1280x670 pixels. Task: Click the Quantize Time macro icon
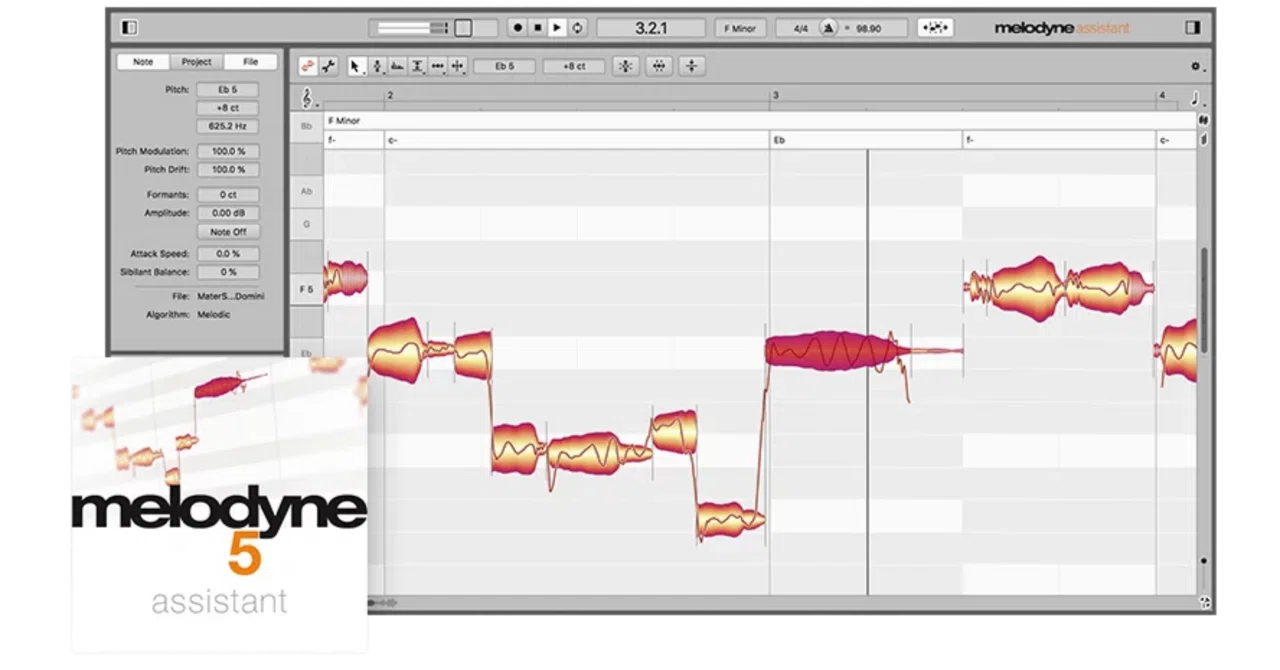[659, 66]
